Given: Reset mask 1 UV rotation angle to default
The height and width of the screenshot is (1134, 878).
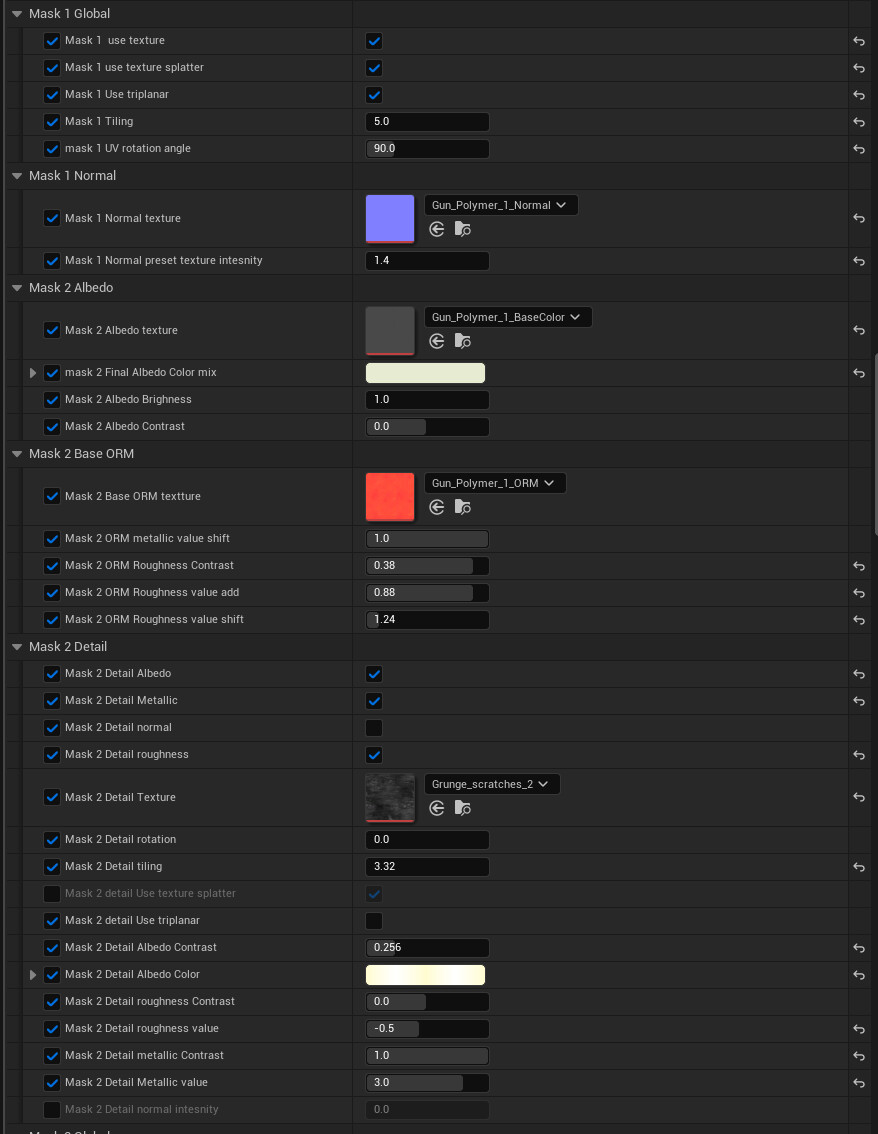Looking at the screenshot, I should click(x=859, y=149).
